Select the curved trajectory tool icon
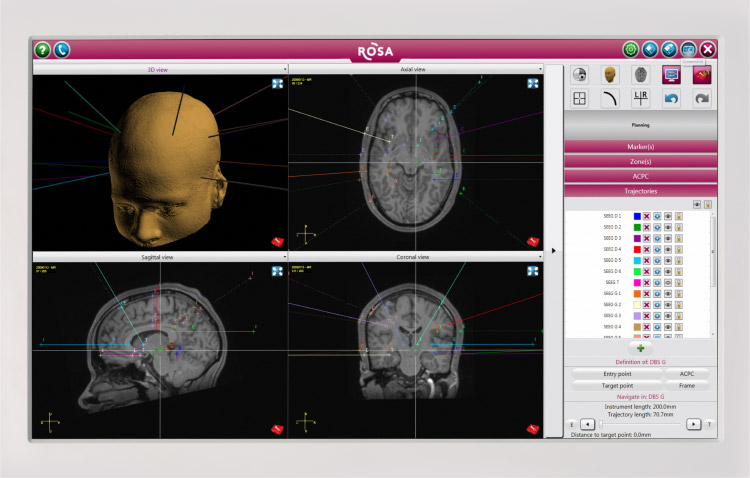This screenshot has width=750, height=478. (608, 98)
